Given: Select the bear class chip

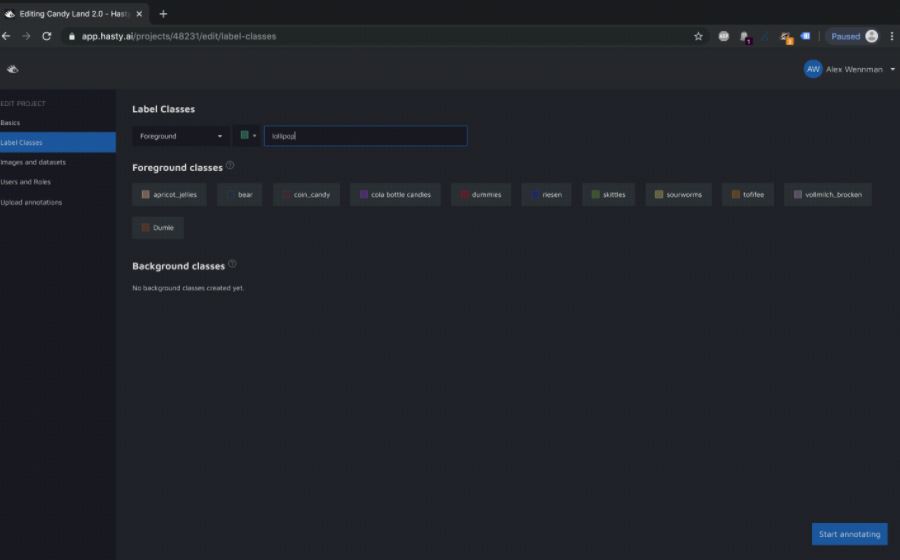Looking at the screenshot, I should click(239, 195).
